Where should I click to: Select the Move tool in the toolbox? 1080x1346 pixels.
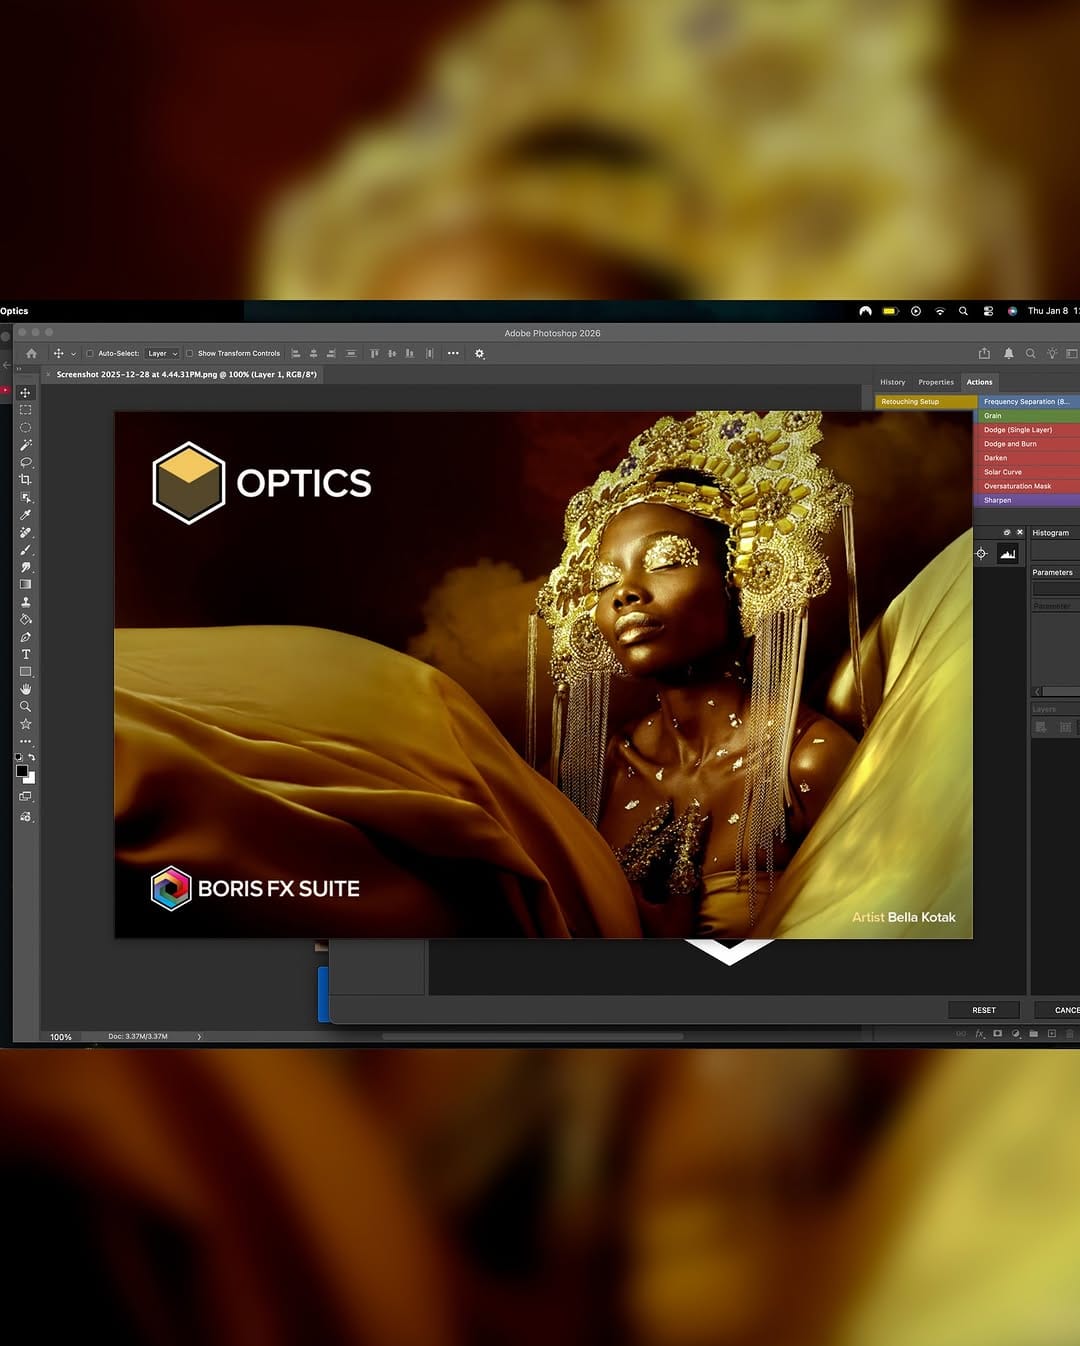click(x=26, y=393)
